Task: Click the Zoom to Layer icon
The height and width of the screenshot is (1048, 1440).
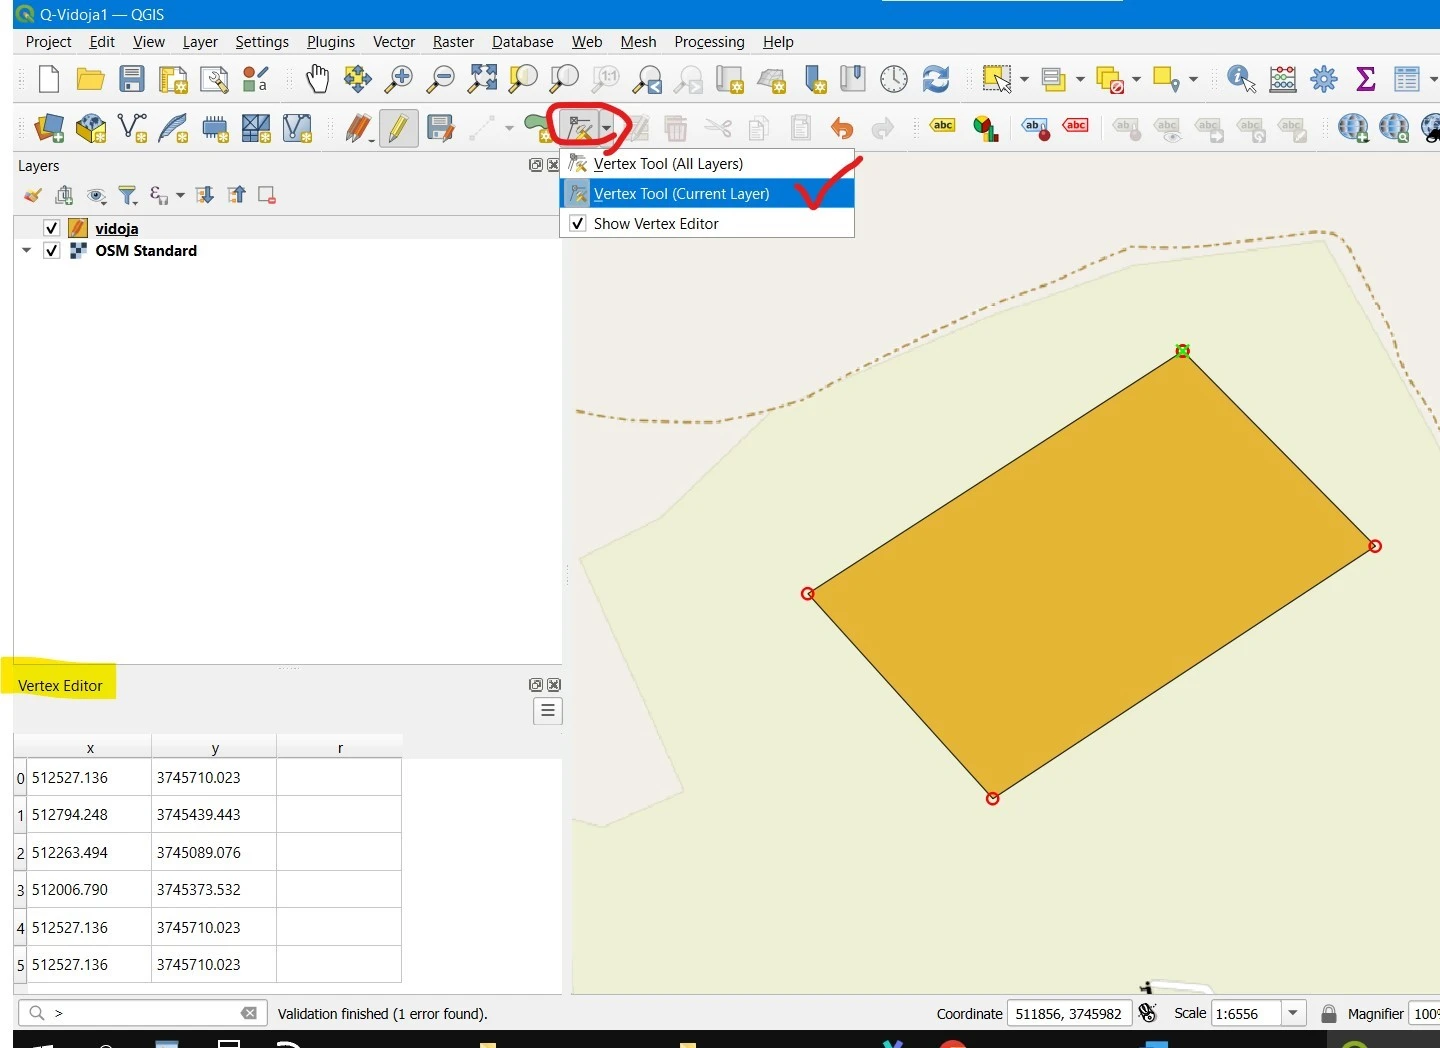Action: tap(565, 79)
